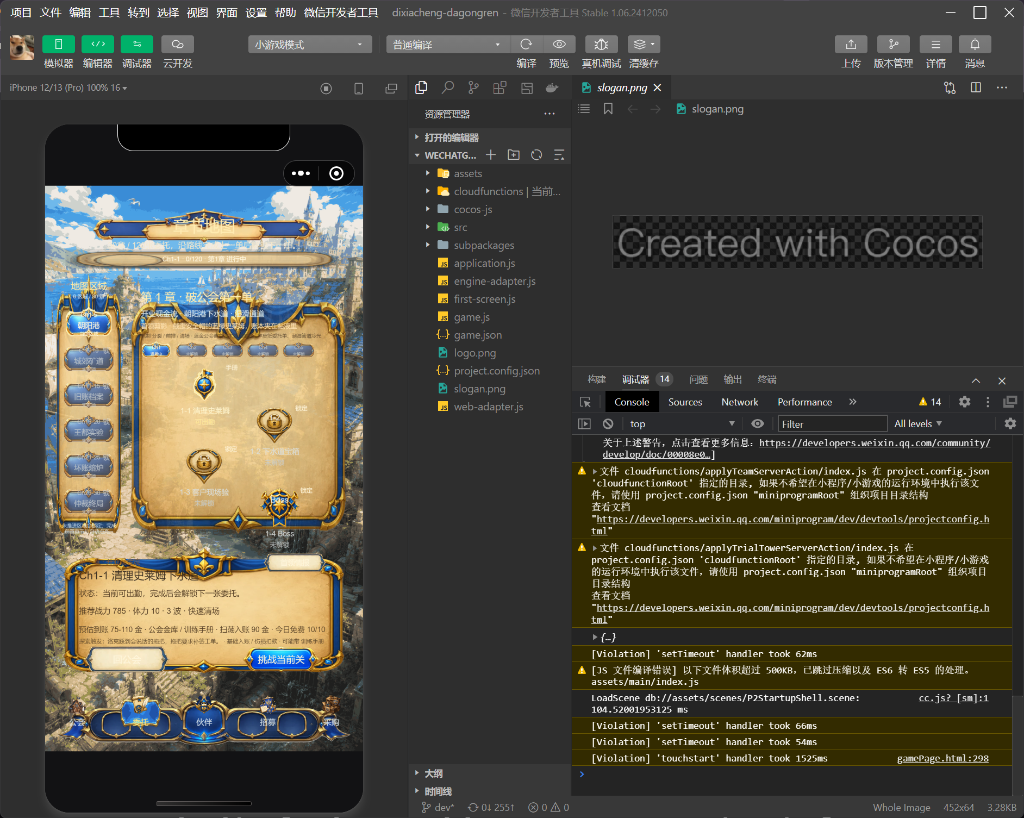
Task: Close the slogan.png editor tab
Action: (658, 87)
